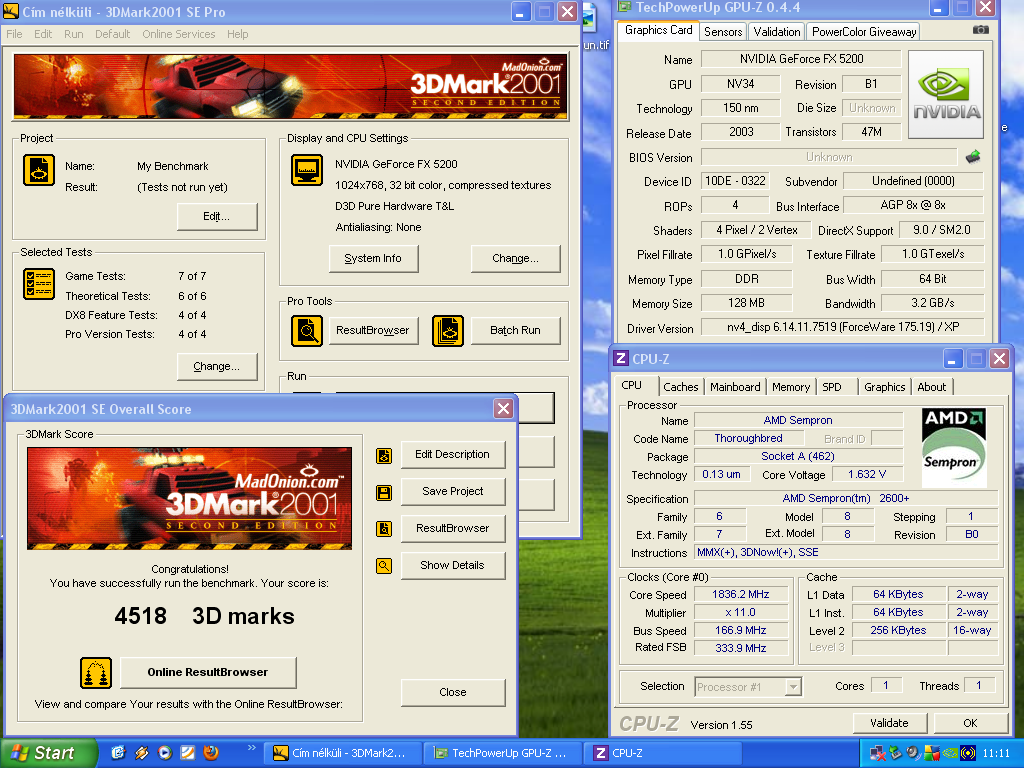Open the Online Services menu
1024x768 pixels.
point(179,34)
